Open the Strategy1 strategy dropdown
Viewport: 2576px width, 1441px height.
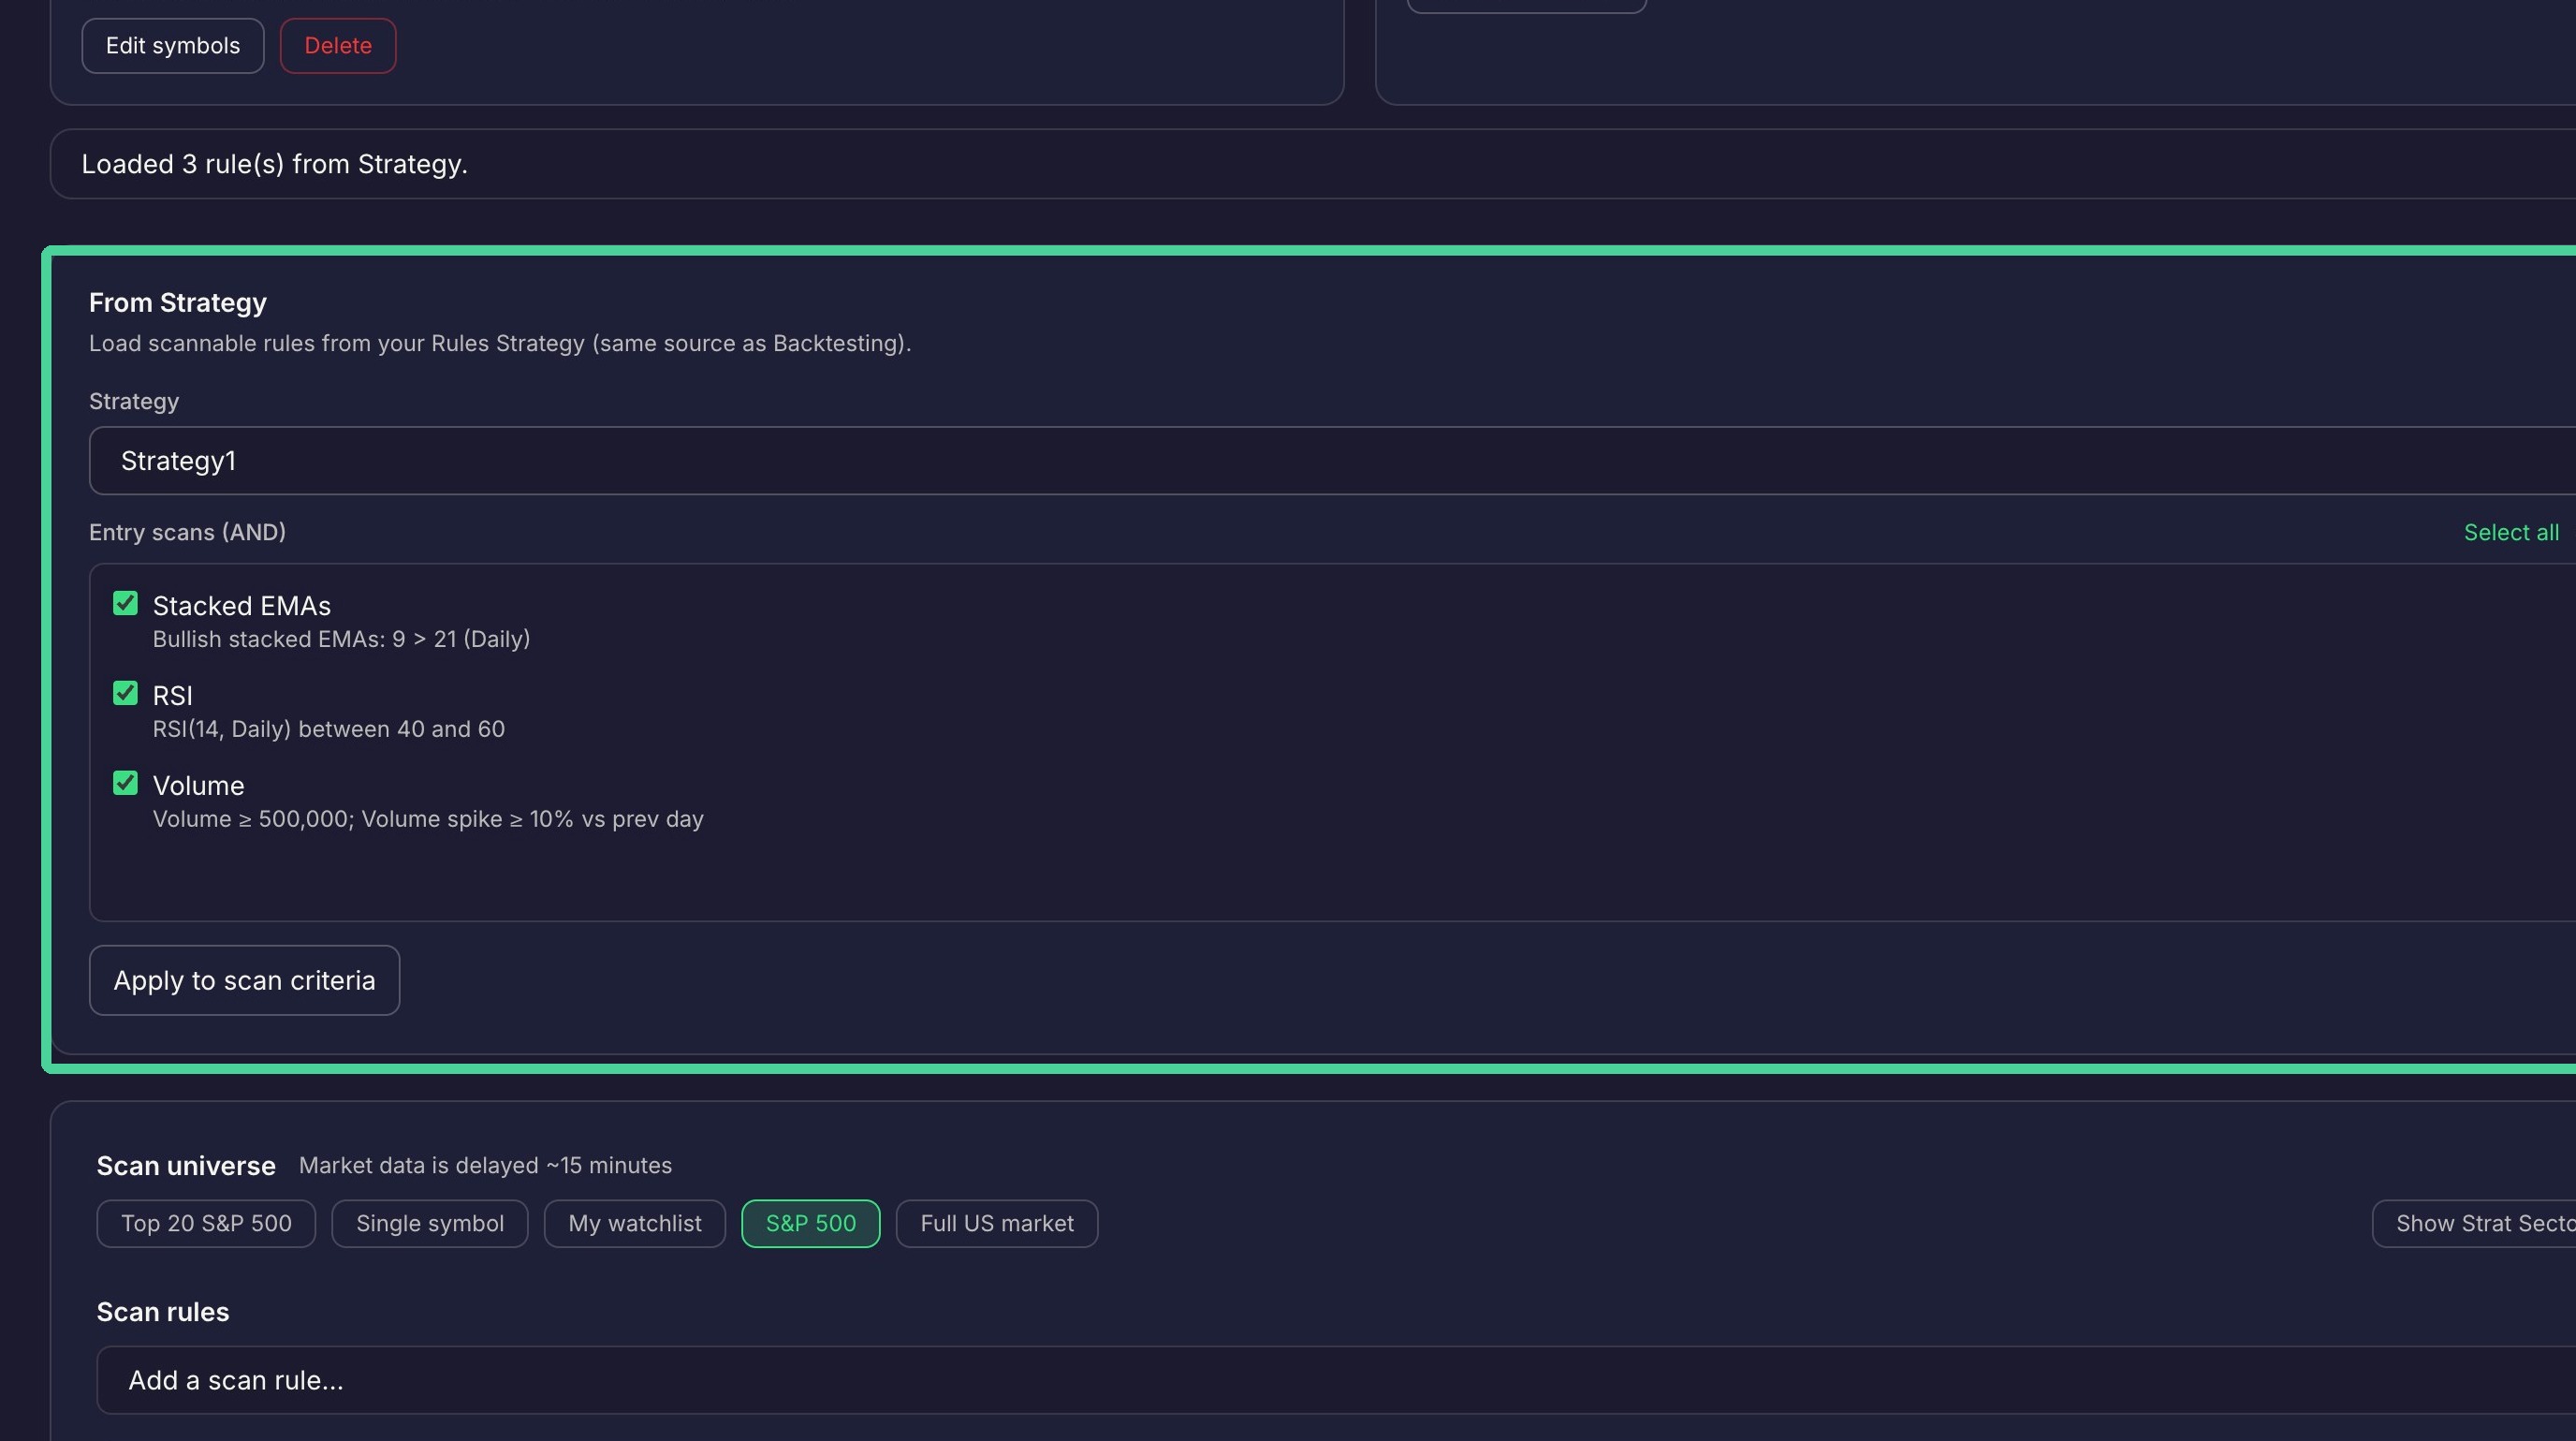1332,461
